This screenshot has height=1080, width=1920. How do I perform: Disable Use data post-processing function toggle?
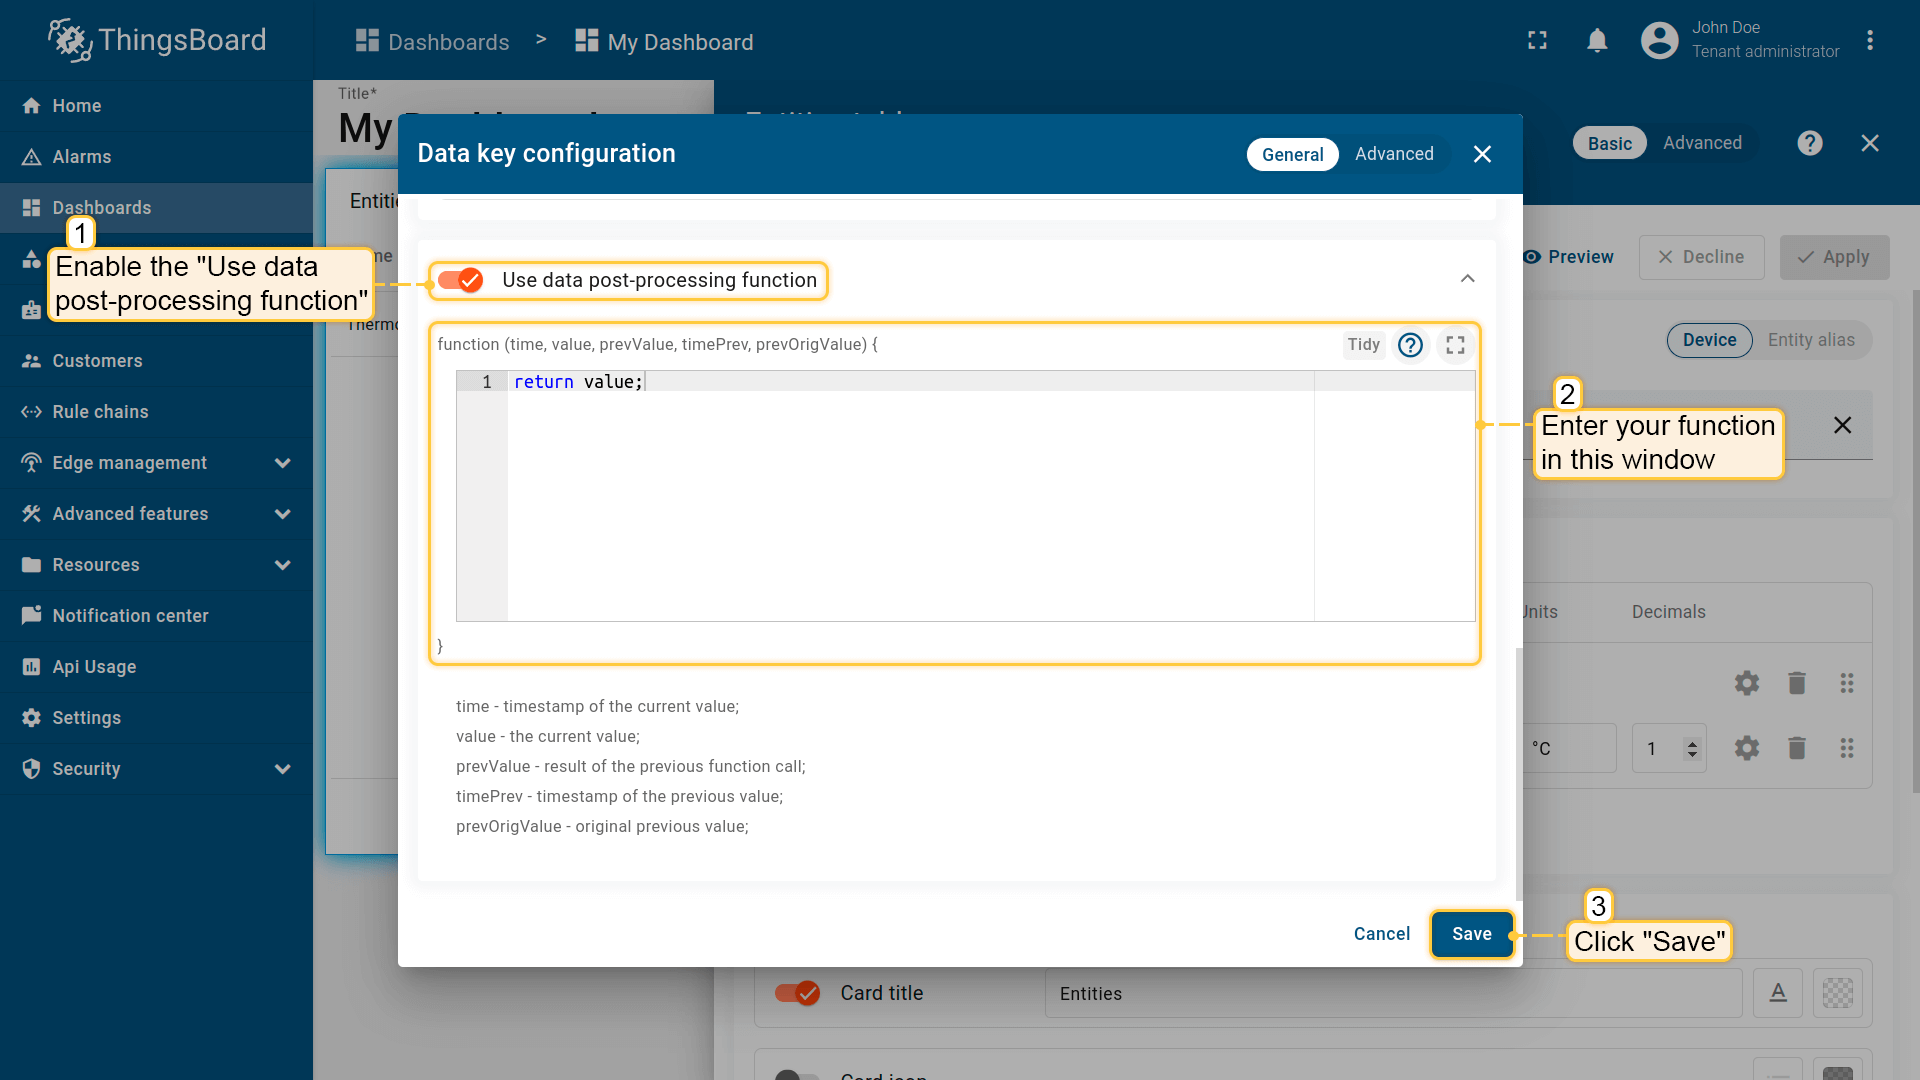pyautogui.click(x=461, y=280)
